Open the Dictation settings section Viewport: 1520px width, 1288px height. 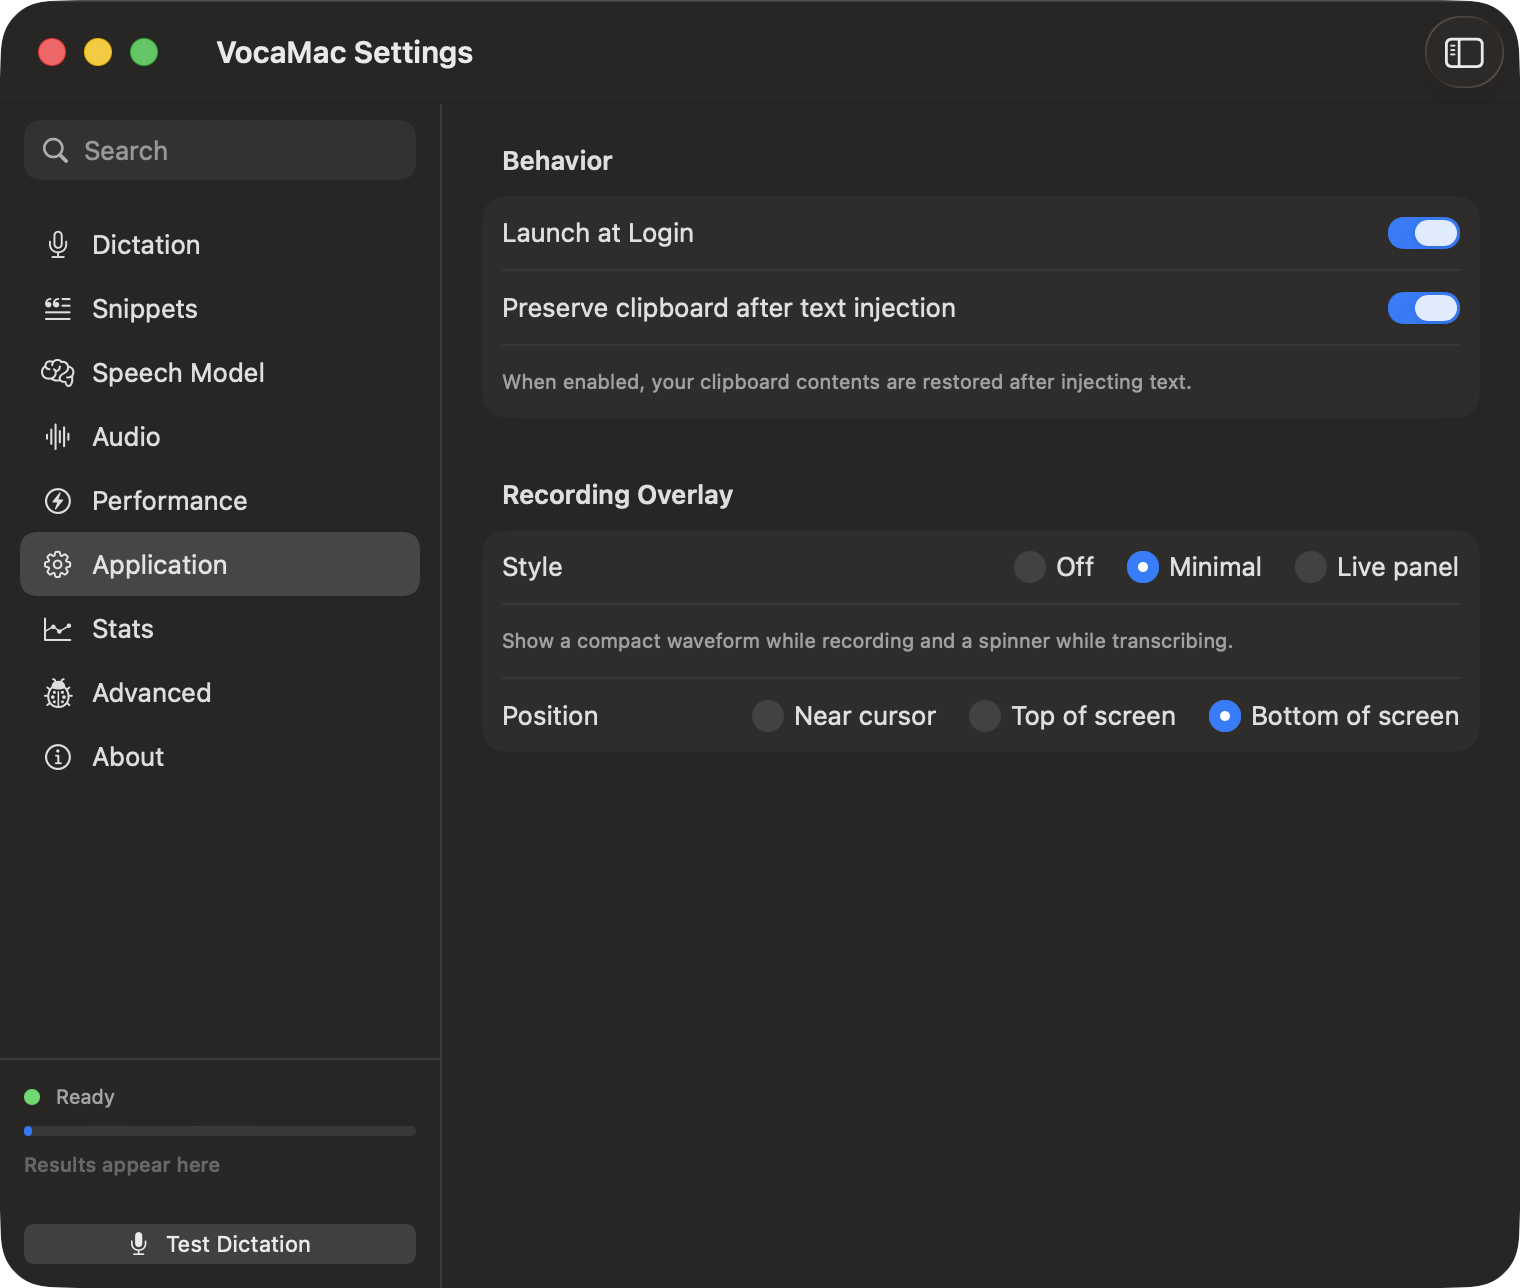pos(220,245)
